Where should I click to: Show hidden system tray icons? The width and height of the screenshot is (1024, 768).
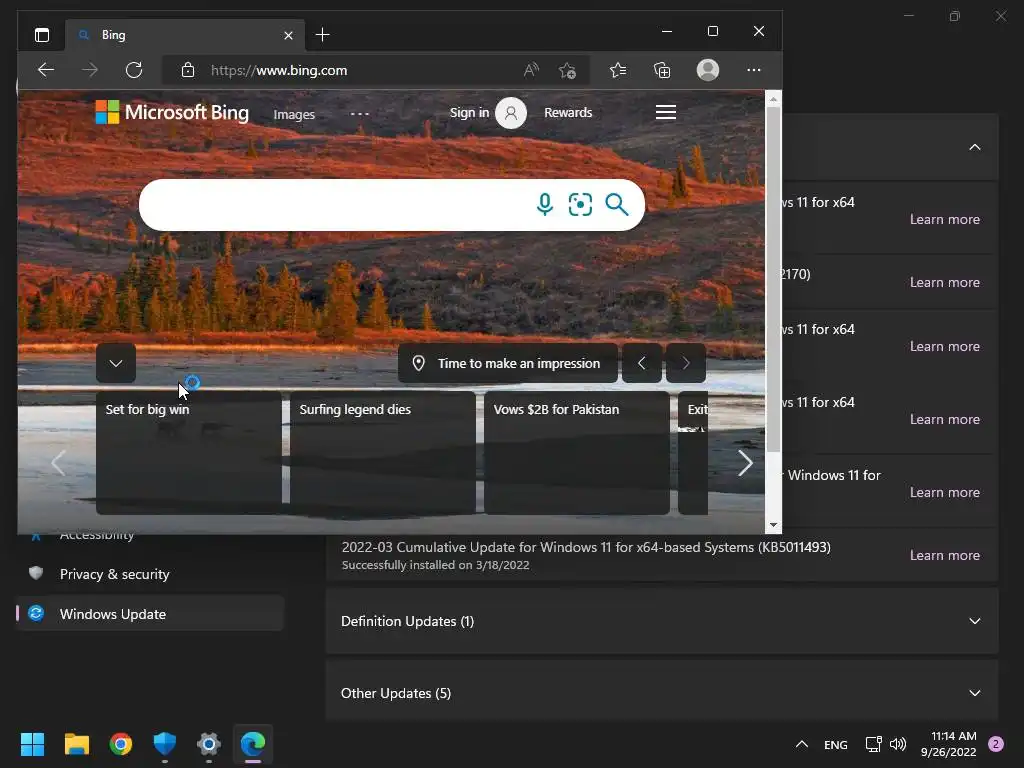[x=802, y=744]
